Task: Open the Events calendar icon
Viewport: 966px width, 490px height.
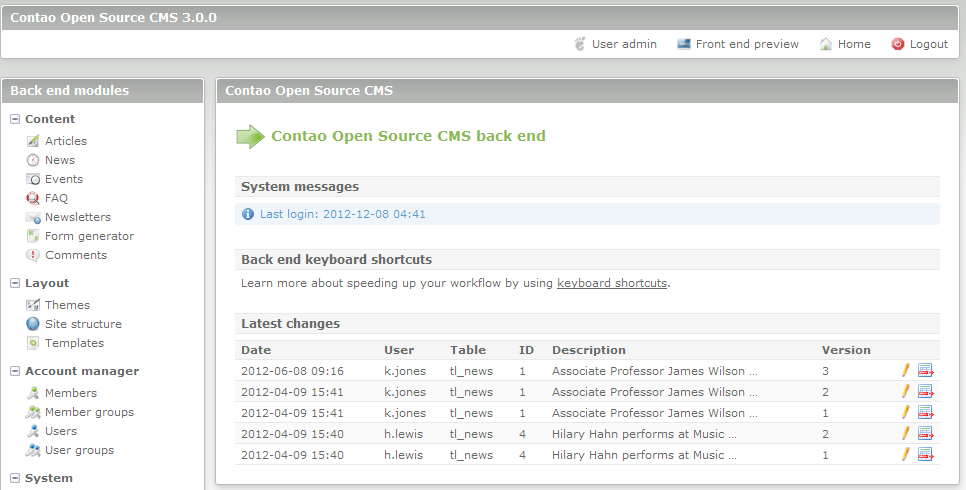Action: pos(34,179)
